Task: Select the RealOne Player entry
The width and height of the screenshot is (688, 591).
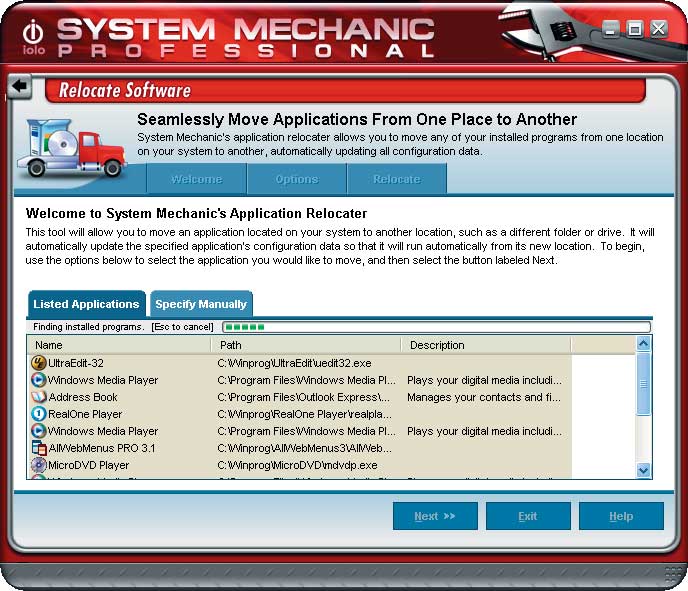Action: 85,414
